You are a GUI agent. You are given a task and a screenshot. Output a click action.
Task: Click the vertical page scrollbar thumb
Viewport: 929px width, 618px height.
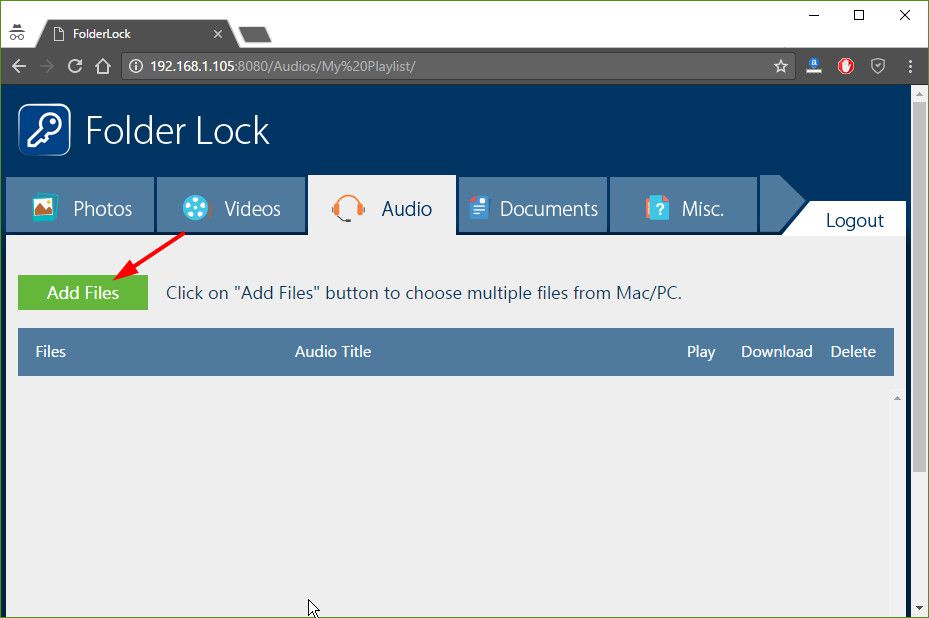919,287
